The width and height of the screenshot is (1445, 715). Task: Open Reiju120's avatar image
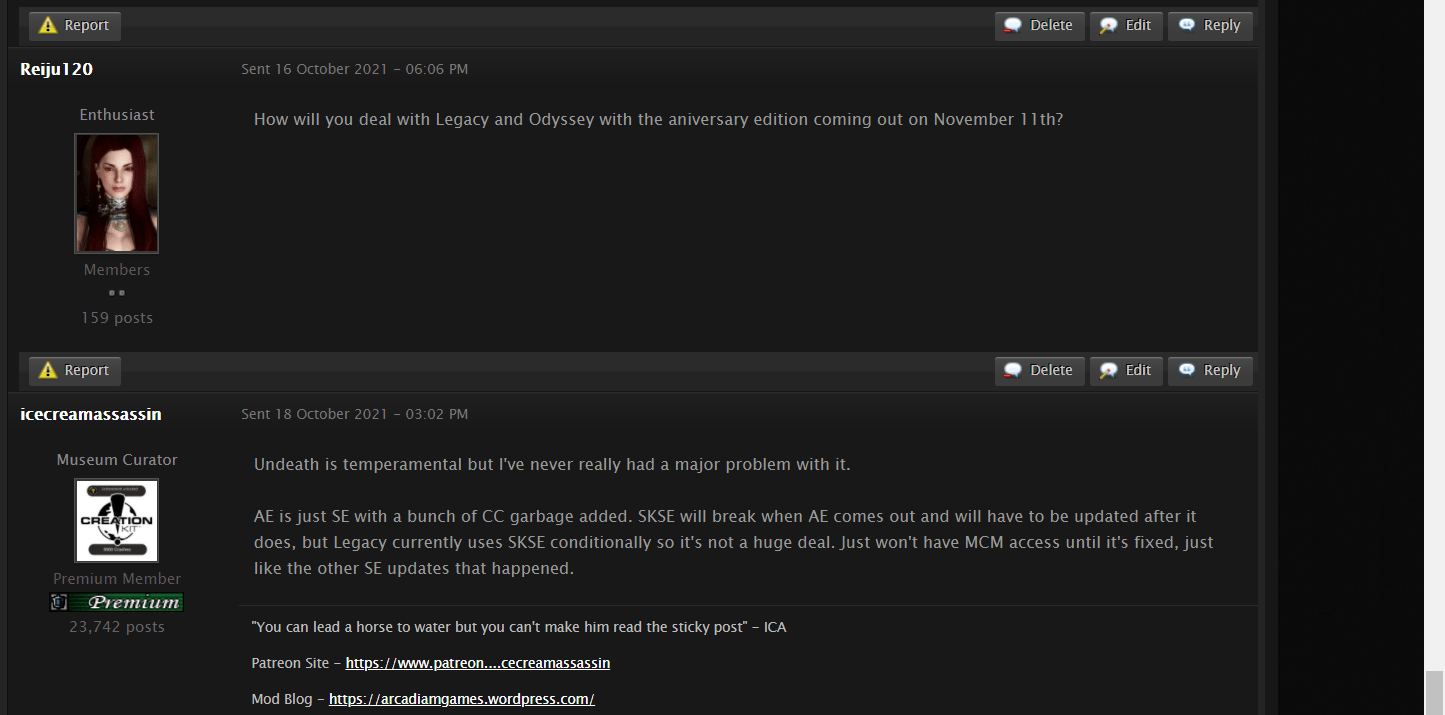tap(117, 193)
